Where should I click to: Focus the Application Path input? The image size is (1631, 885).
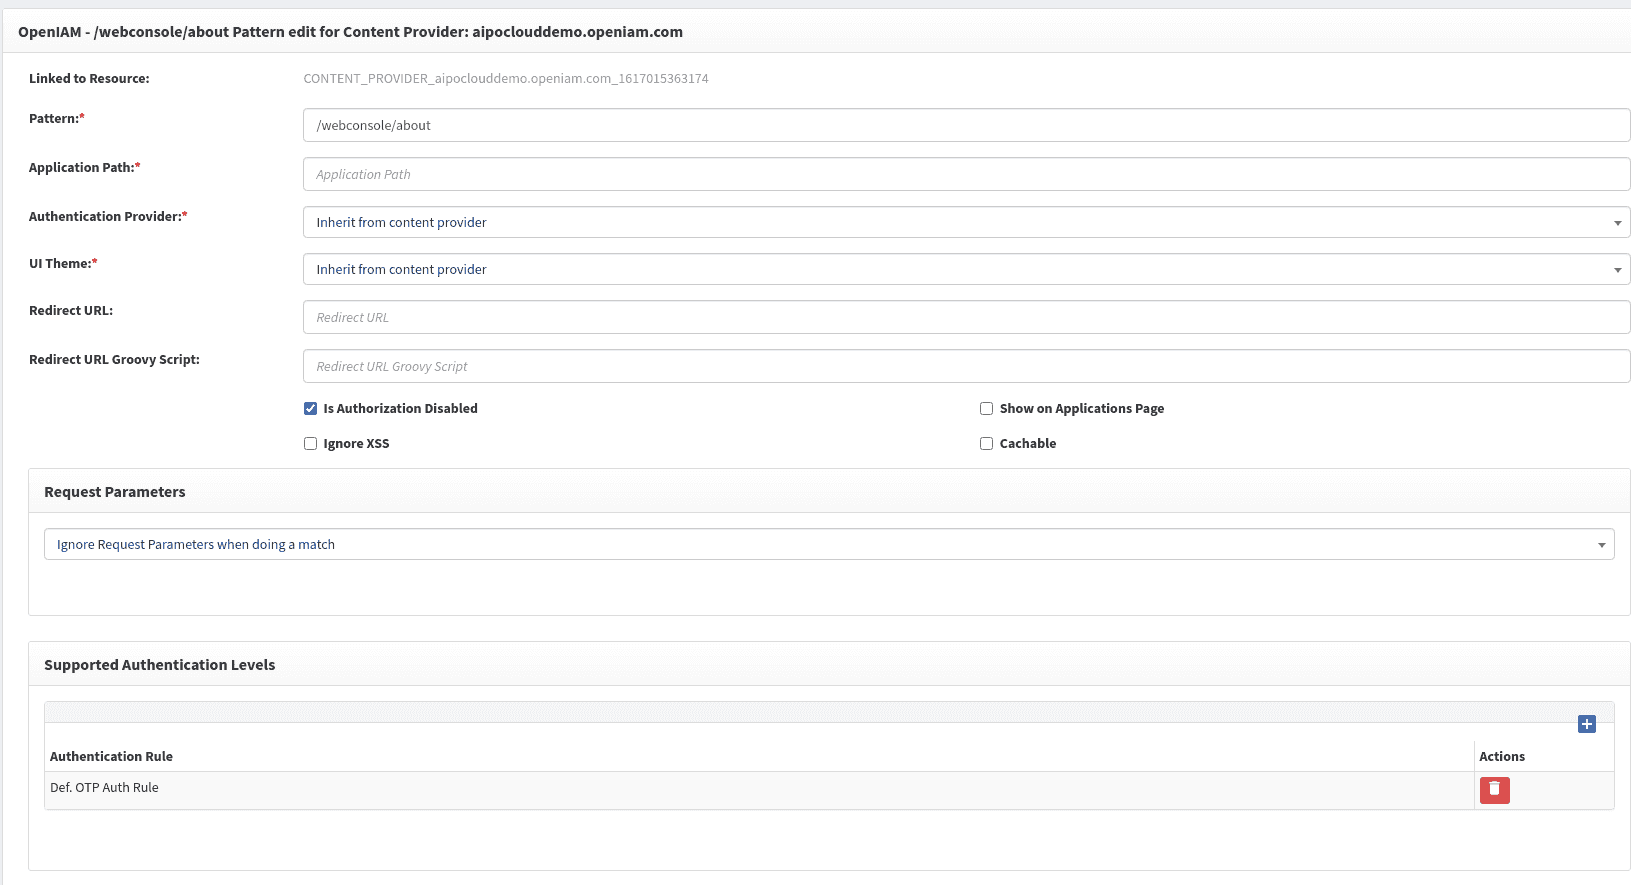pos(965,175)
